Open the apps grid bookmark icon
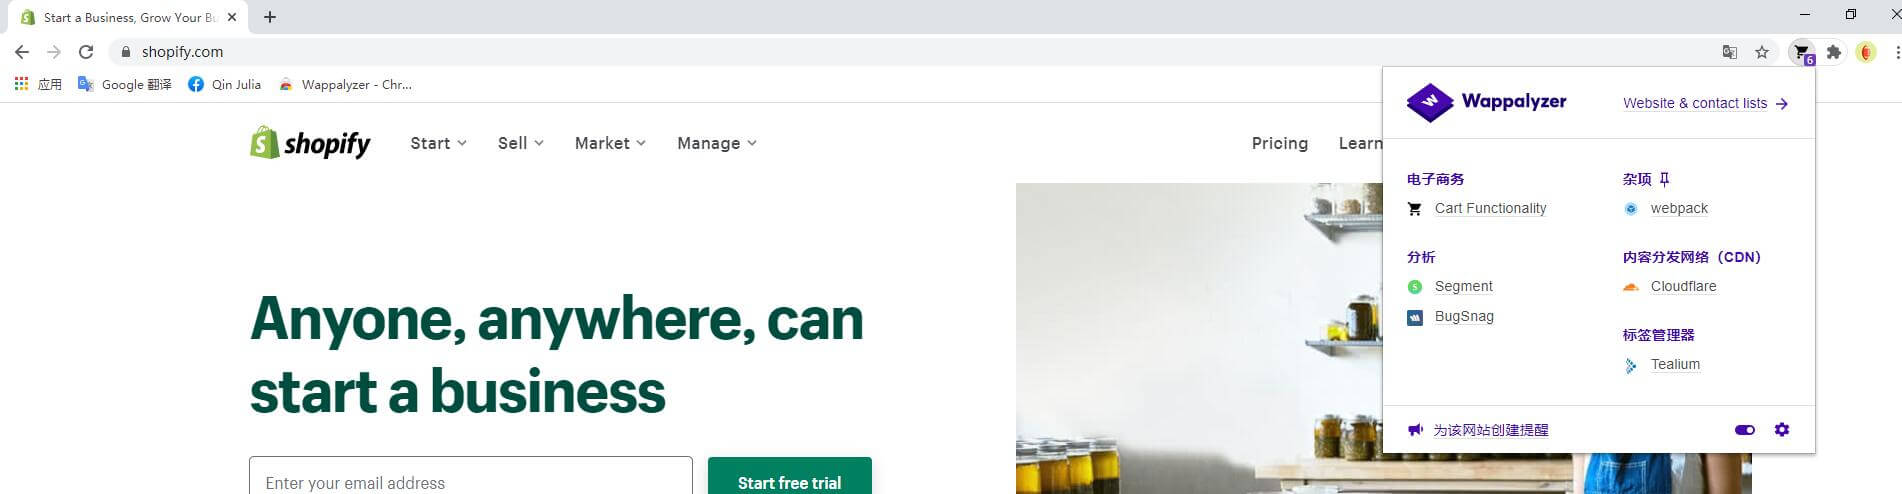The image size is (1902, 494). pyautogui.click(x=21, y=84)
